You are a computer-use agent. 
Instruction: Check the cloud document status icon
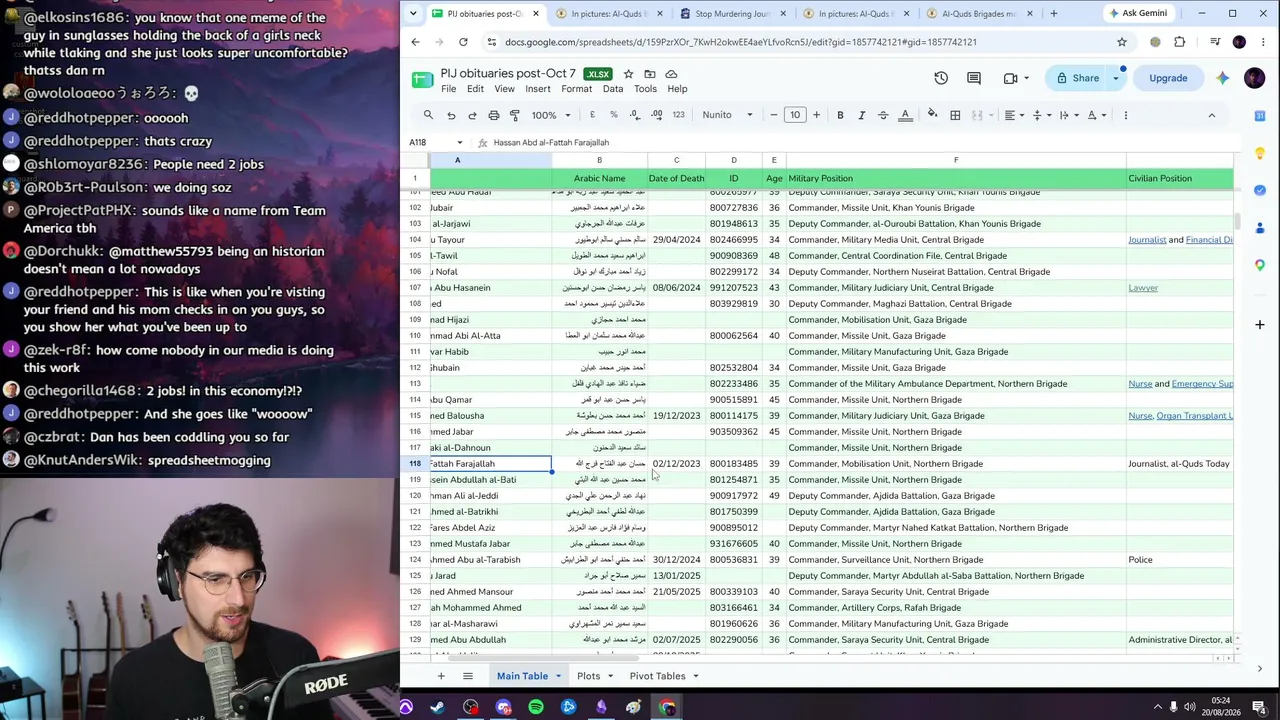click(x=671, y=74)
